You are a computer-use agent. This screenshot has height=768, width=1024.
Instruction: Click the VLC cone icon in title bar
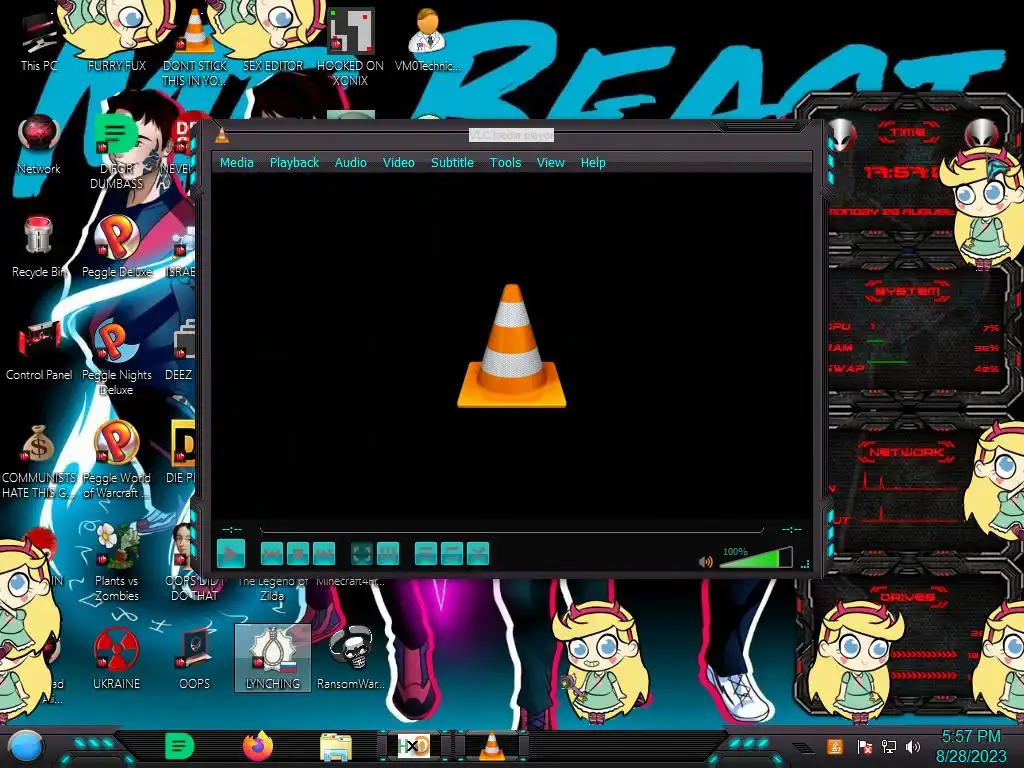pyautogui.click(x=222, y=135)
